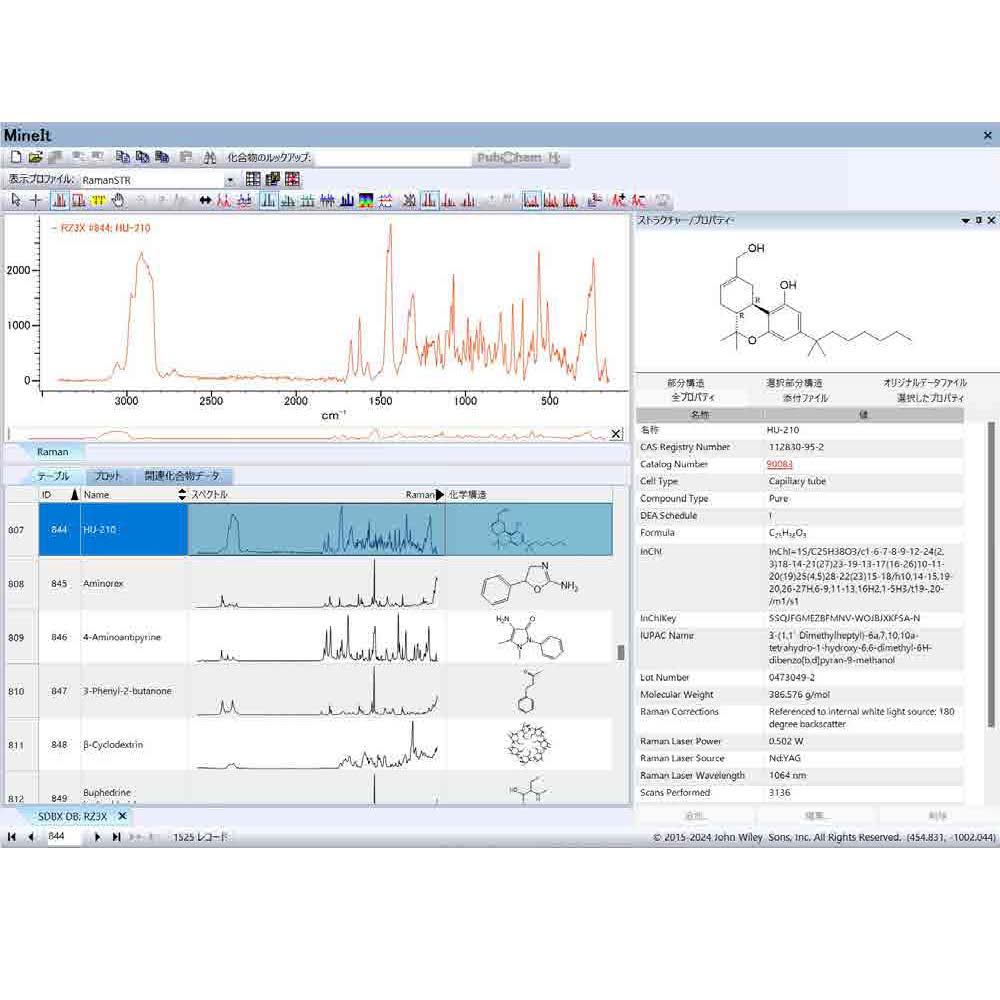The image size is (1000, 1000).
Task: Click the CAS Registry Number value 112830-95-2
Action: (x=796, y=447)
